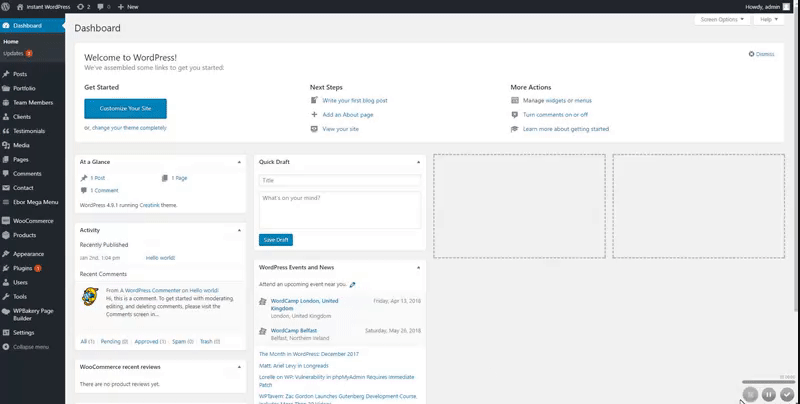Click the 'View your site' link
800x404 pixels.
click(x=340, y=130)
